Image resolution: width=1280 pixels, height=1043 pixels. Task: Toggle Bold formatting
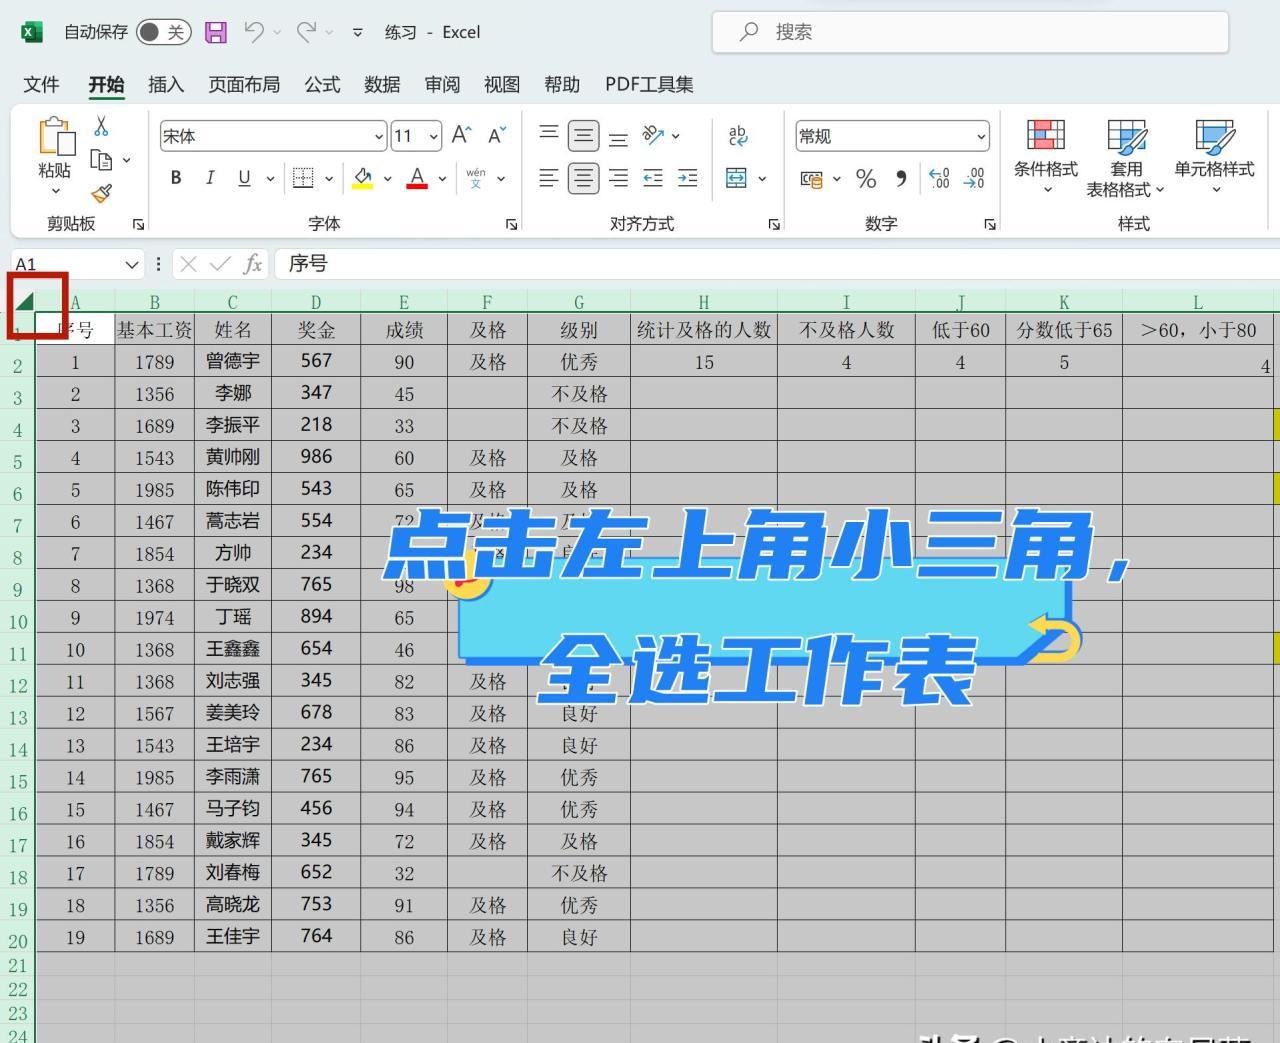[176, 178]
